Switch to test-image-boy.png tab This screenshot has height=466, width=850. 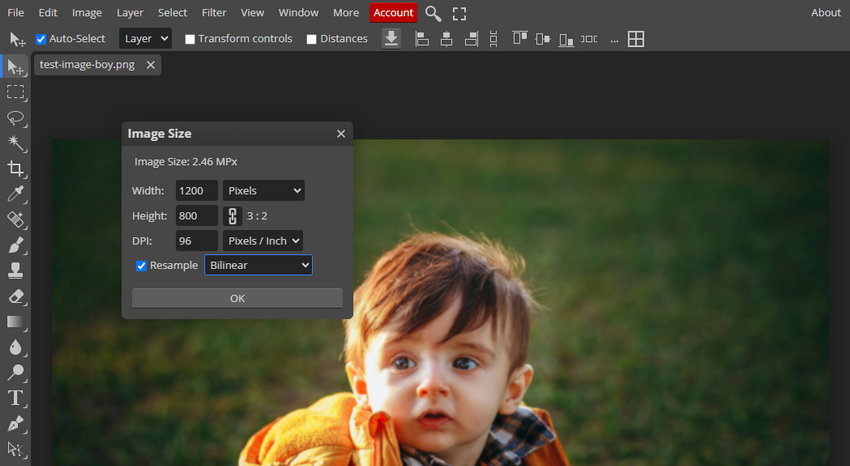pos(87,64)
